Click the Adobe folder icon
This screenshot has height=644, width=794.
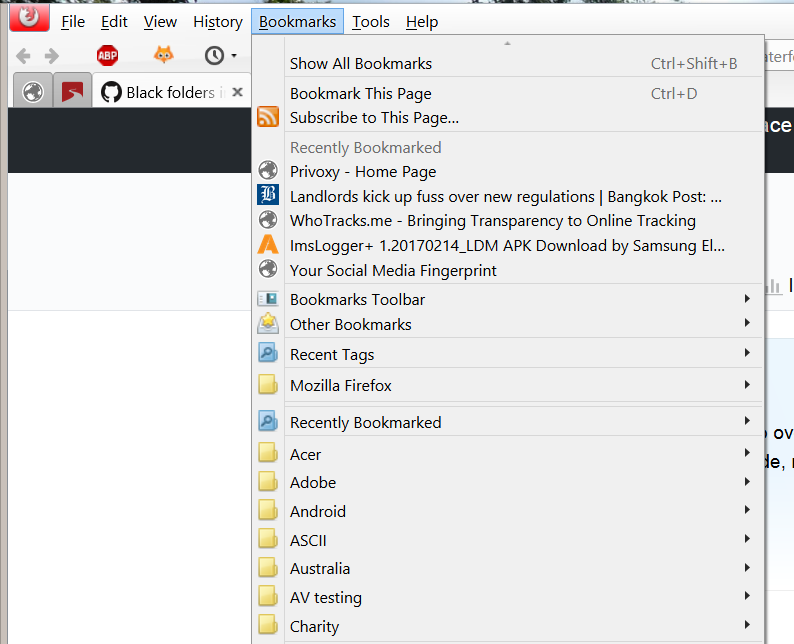268,481
